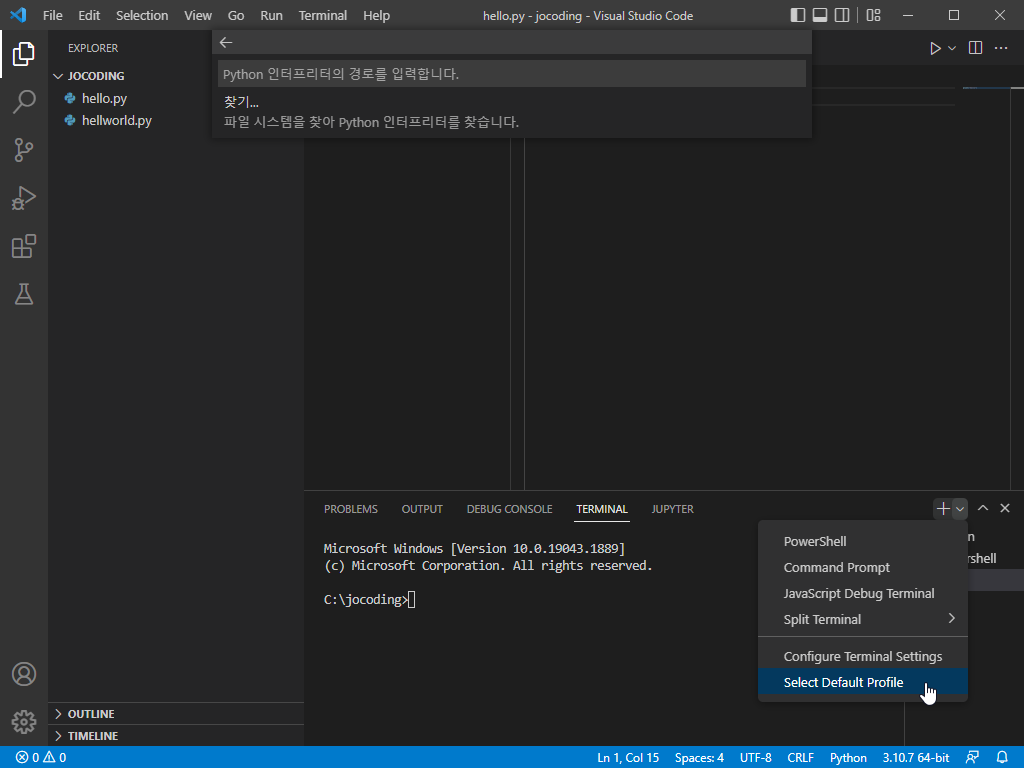Open the Split Terminal submenu
The height and width of the screenshot is (768, 1024).
(863, 619)
